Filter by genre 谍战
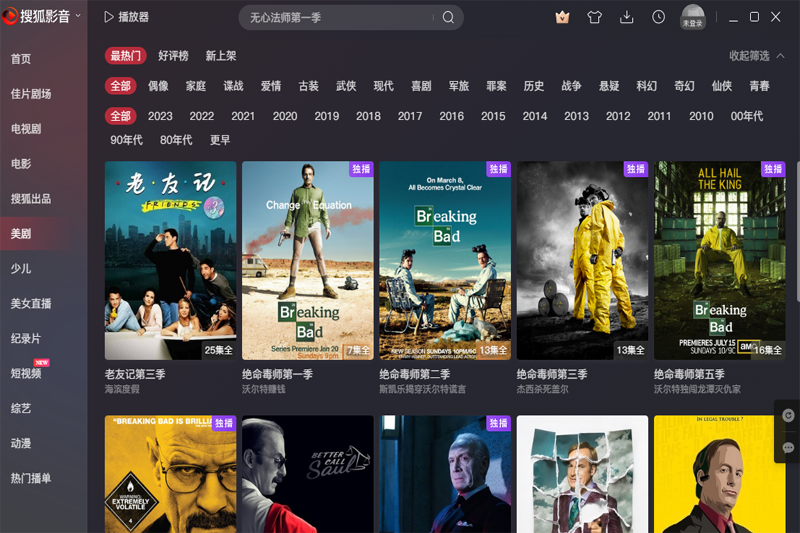 pyautogui.click(x=233, y=86)
